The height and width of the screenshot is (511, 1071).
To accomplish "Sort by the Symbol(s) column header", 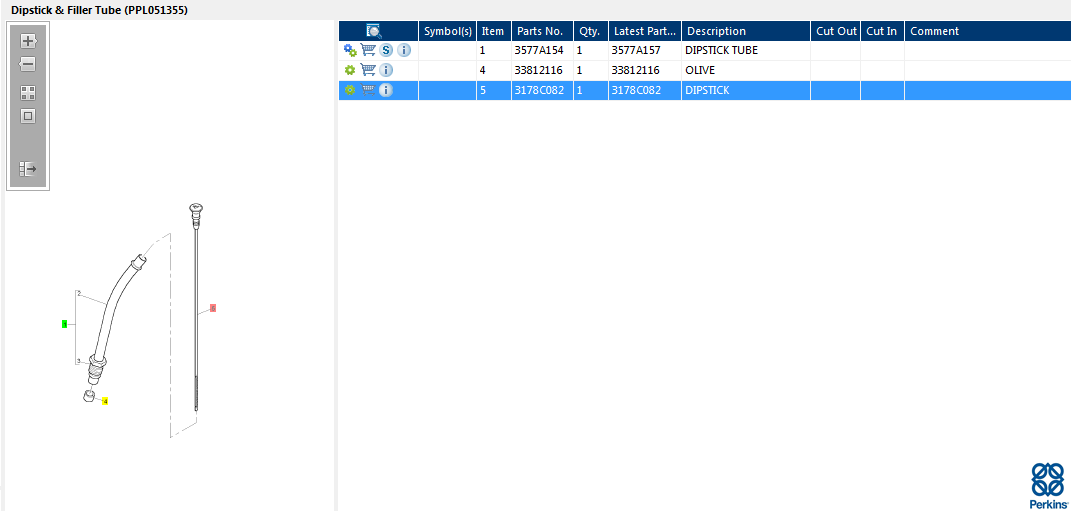I will click(x=447, y=31).
